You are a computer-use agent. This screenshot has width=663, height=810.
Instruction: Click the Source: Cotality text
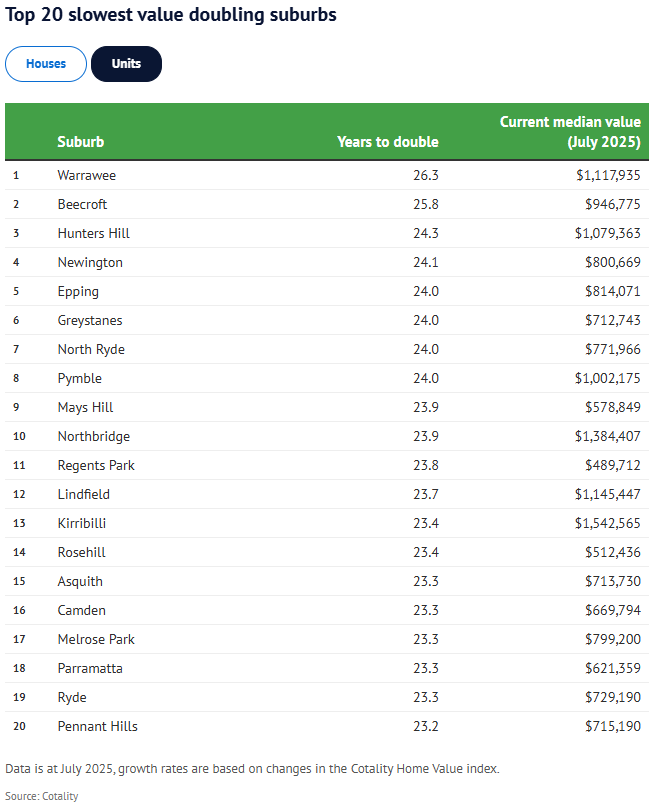click(x=42, y=796)
